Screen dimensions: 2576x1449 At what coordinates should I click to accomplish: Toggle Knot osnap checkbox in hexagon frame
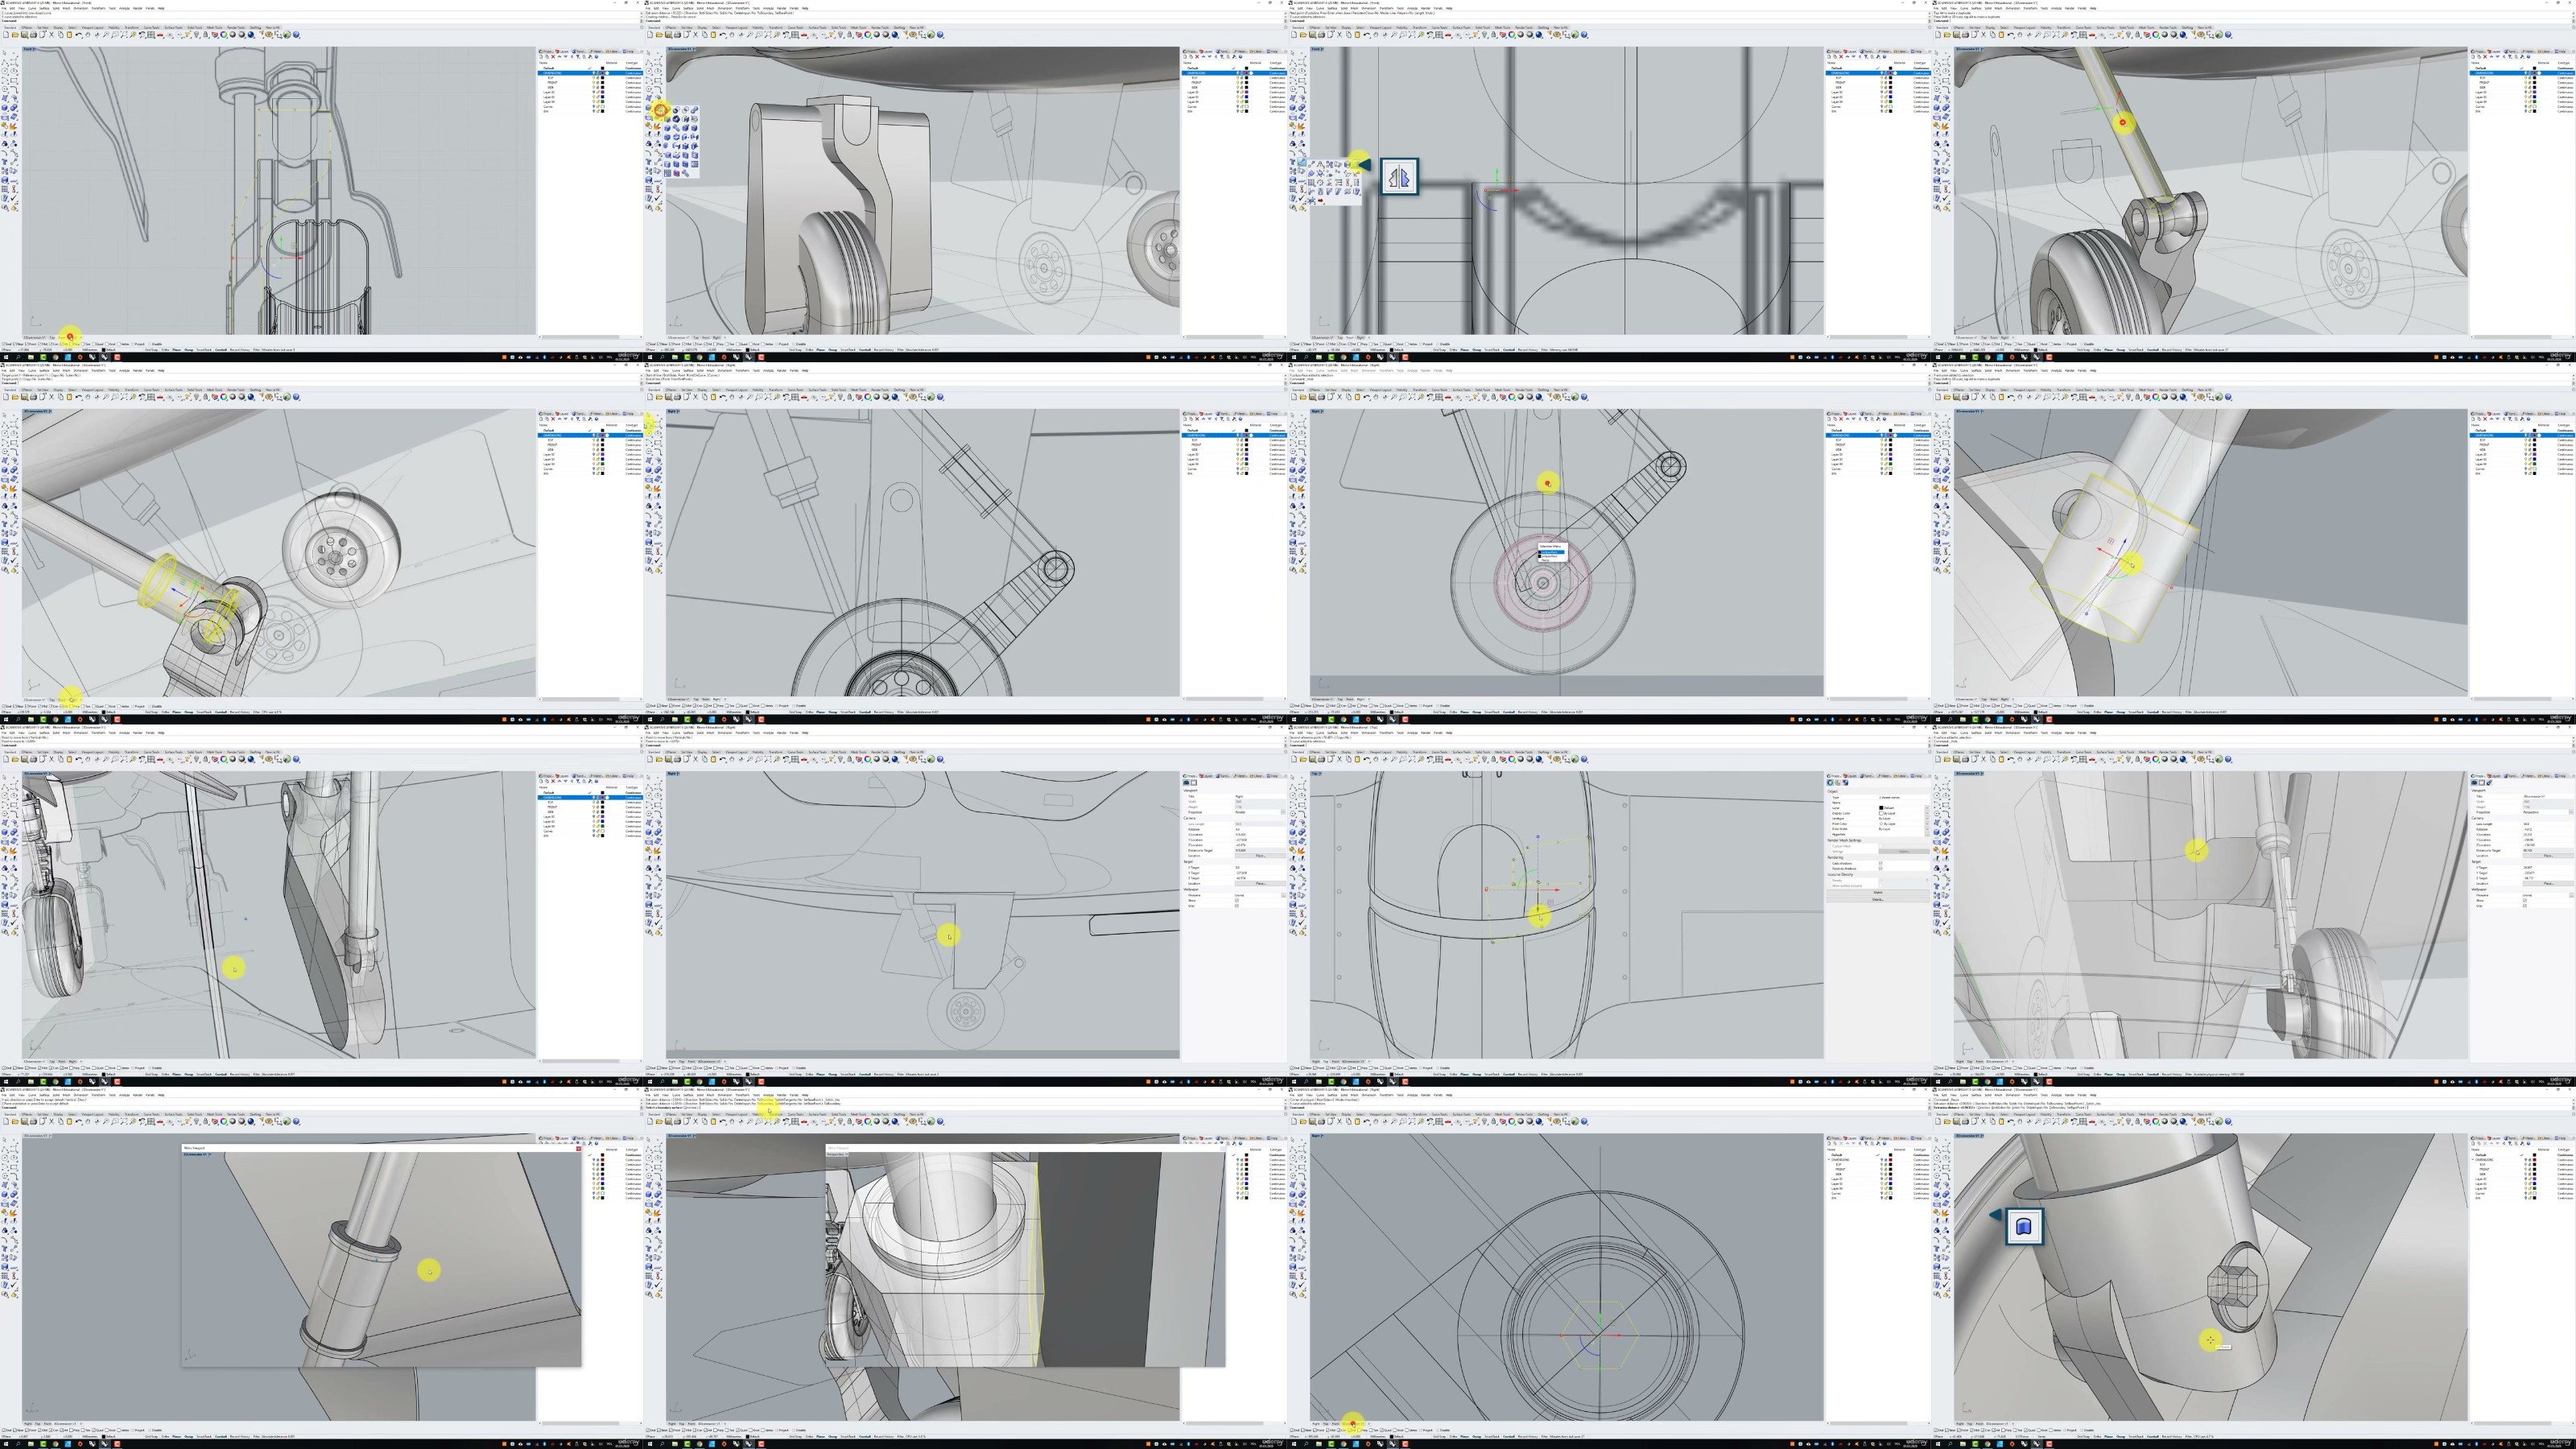(1396, 1431)
